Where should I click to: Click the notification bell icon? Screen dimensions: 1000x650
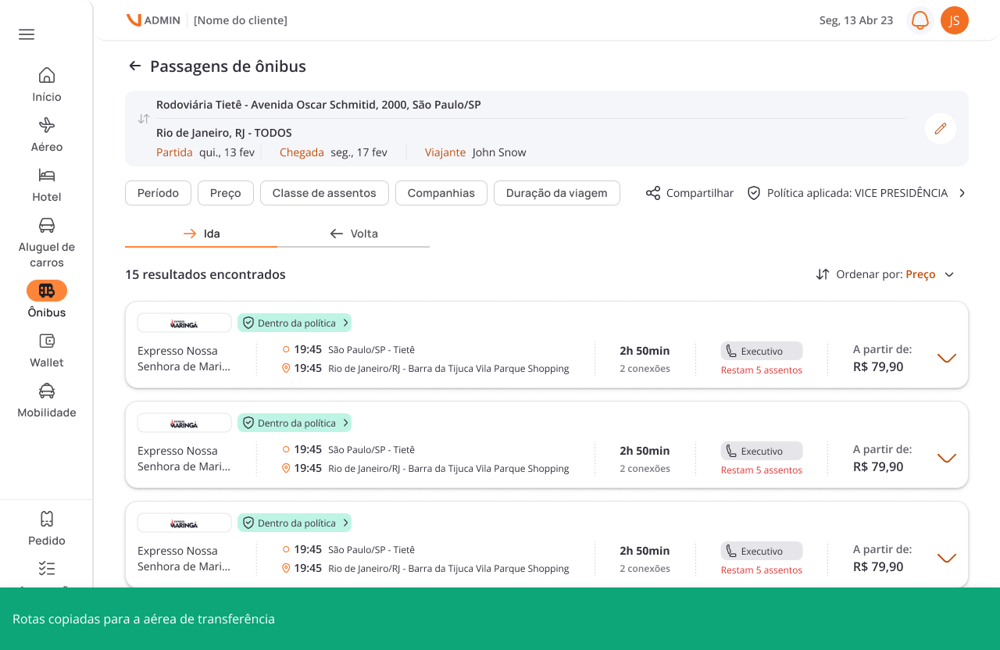(920, 20)
